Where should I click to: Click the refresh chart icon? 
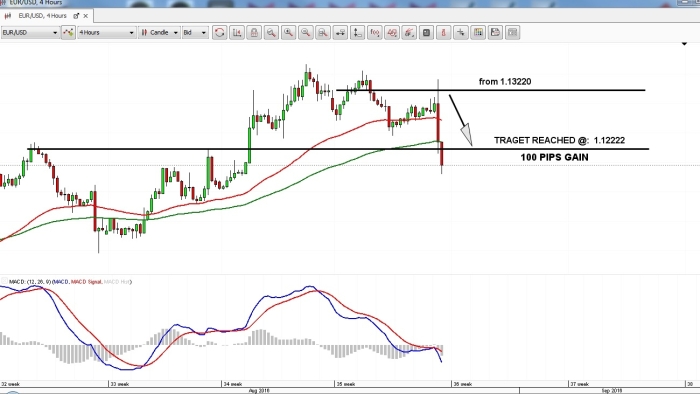click(x=219, y=33)
